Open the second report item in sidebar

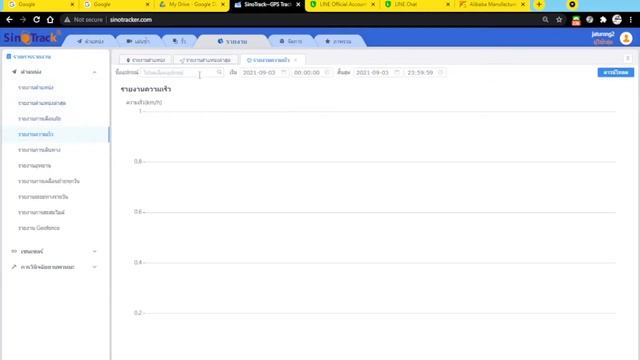pos(42,103)
